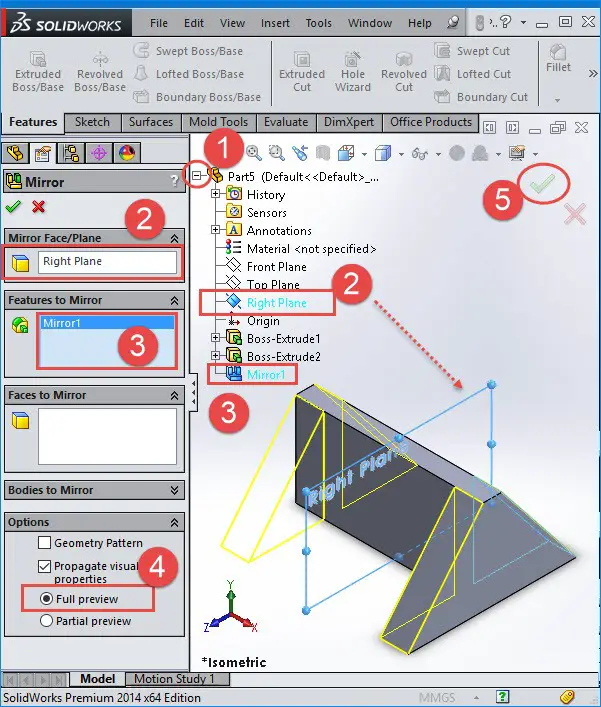The image size is (601, 707).
Task: Open the DimXpertManager tab
Action: [x=99, y=153]
